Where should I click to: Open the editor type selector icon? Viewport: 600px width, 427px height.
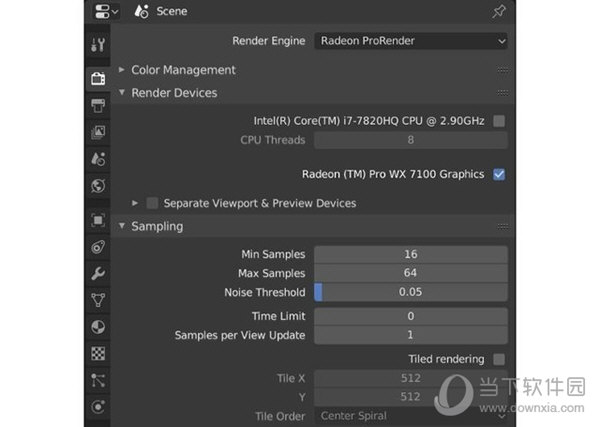pyautogui.click(x=106, y=11)
